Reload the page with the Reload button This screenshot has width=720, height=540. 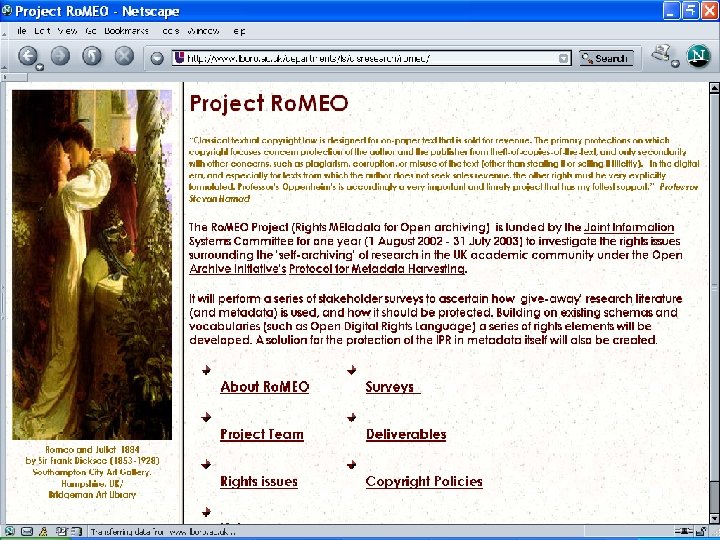tap(92, 56)
